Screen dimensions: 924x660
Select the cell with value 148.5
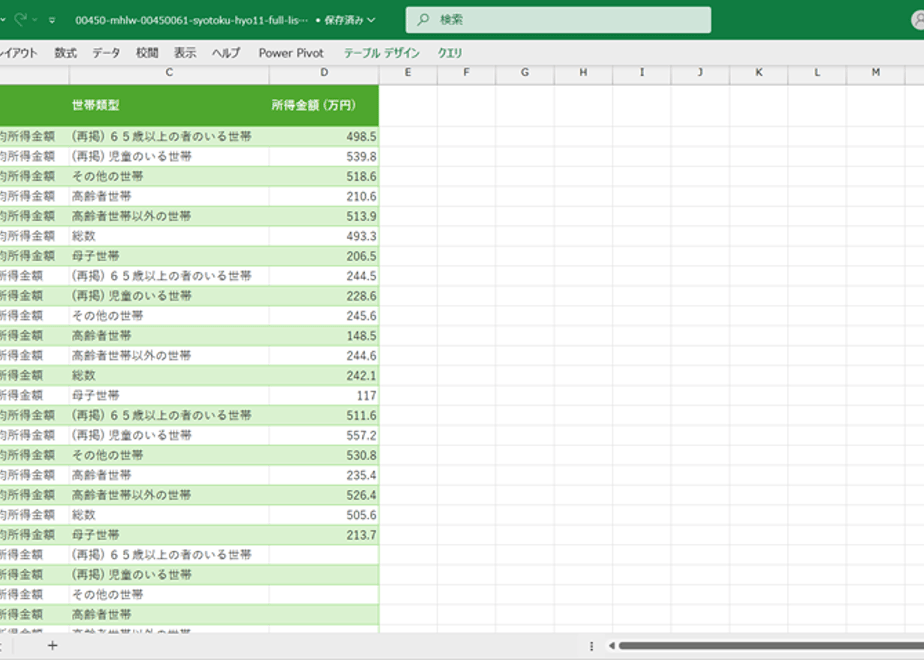click(x=324, y=336)
